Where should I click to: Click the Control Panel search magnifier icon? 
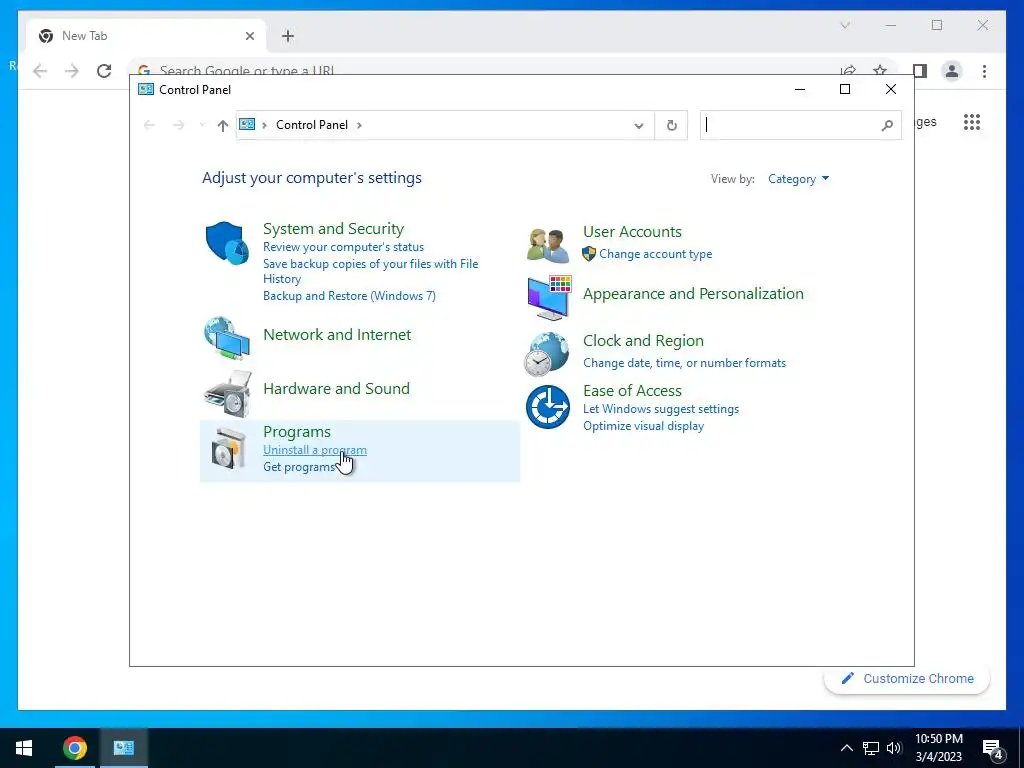pos(887,125)
